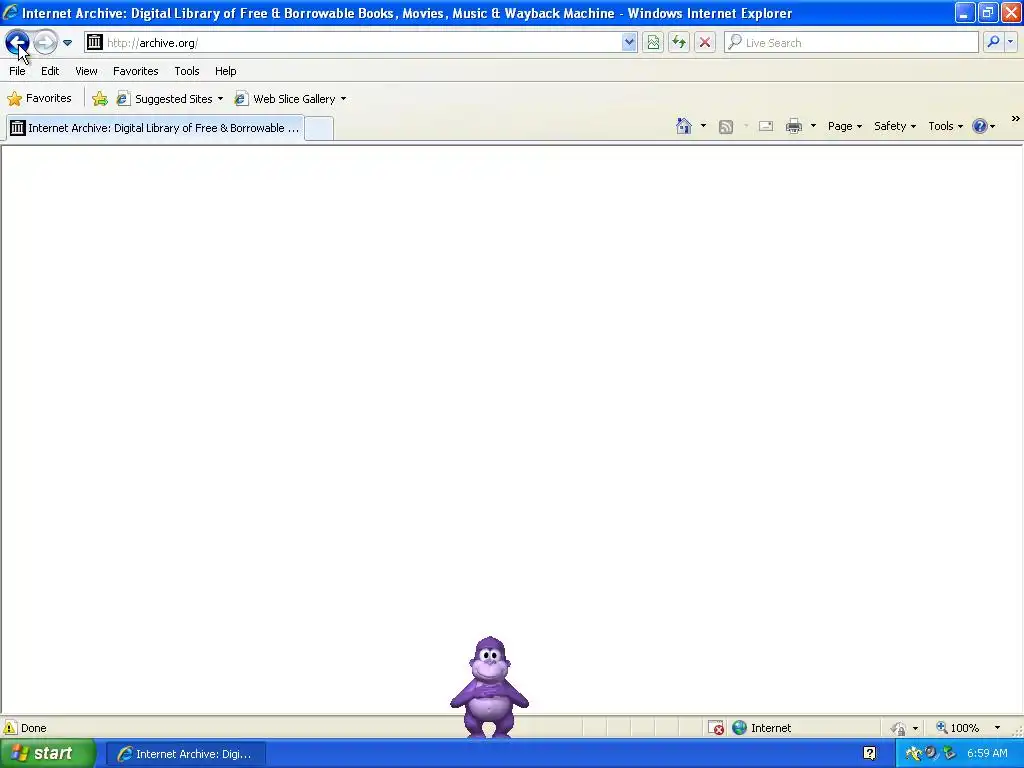1024x768 pixels.
Task: Open Favorites center with star button
Action: click(x=39, y=99)
